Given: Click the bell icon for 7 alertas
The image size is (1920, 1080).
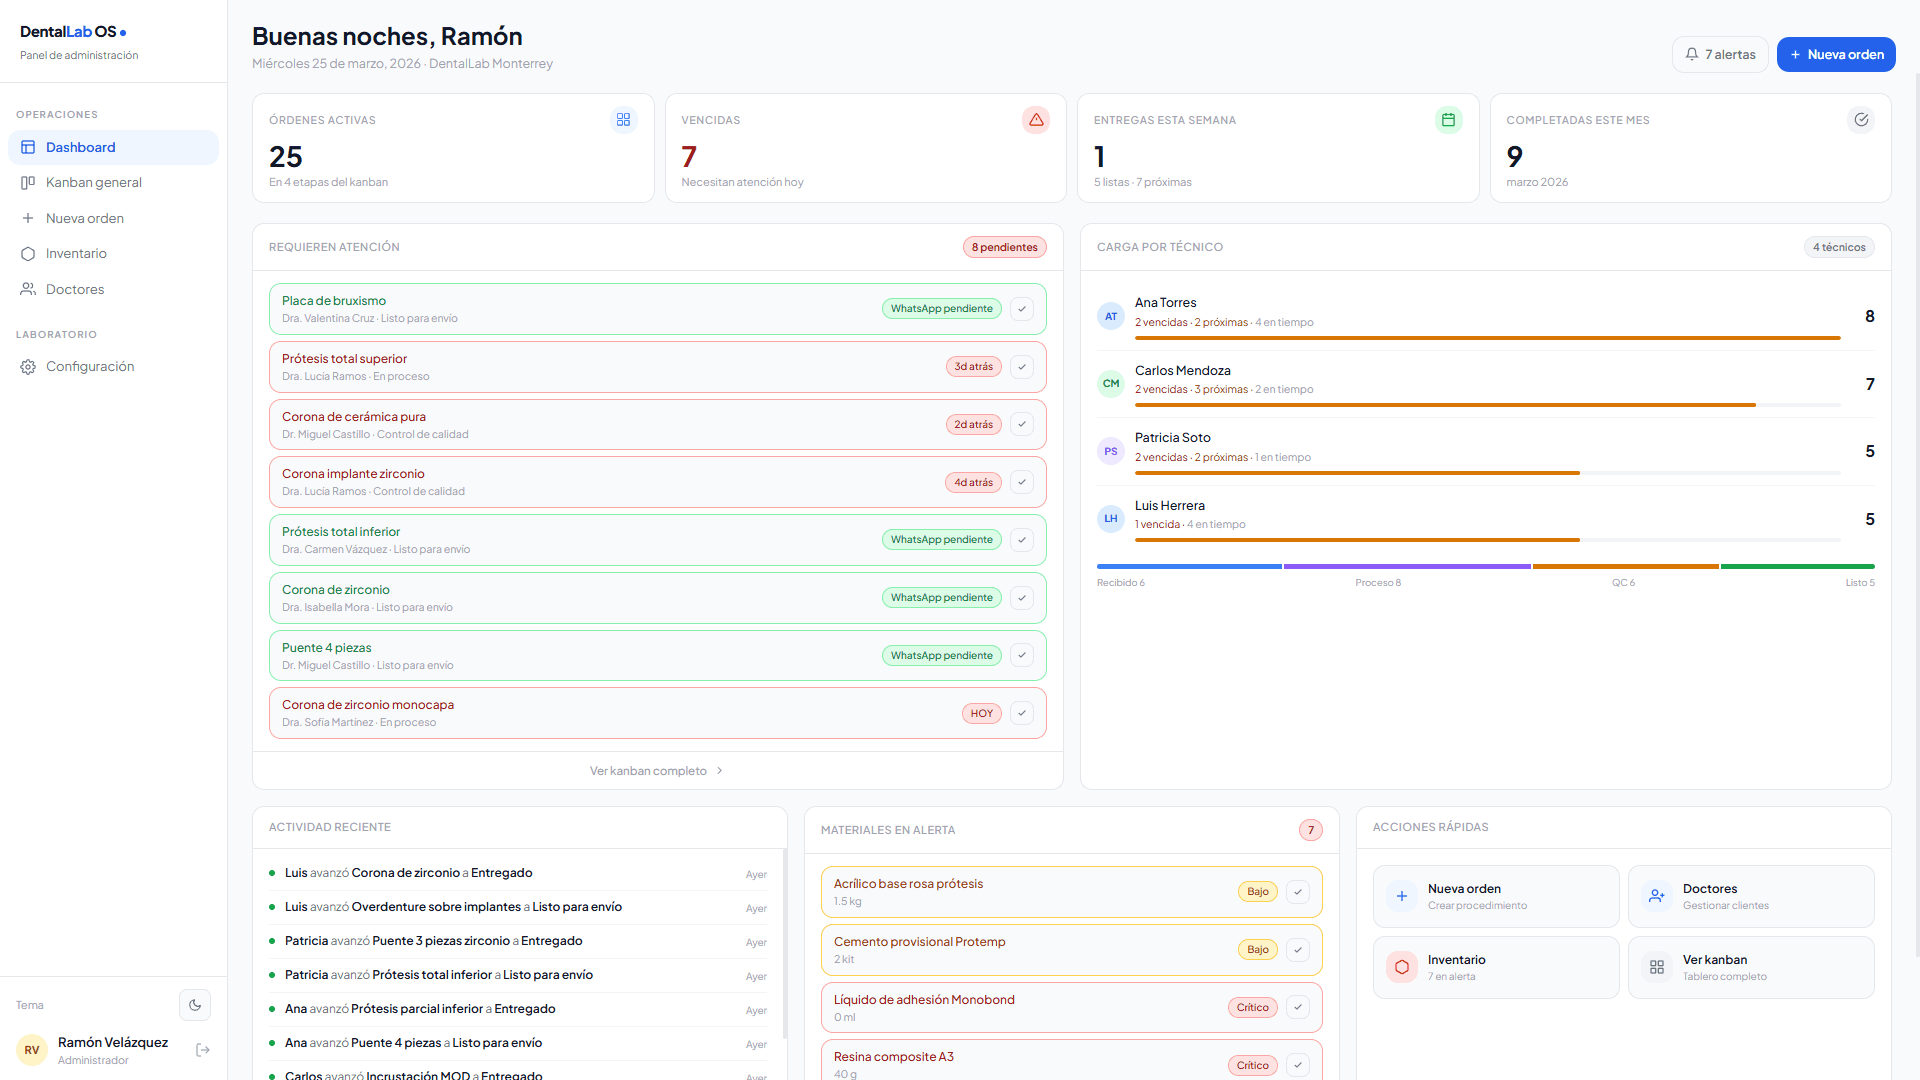Looking at the screenshot, I should tap(1693, 54).
